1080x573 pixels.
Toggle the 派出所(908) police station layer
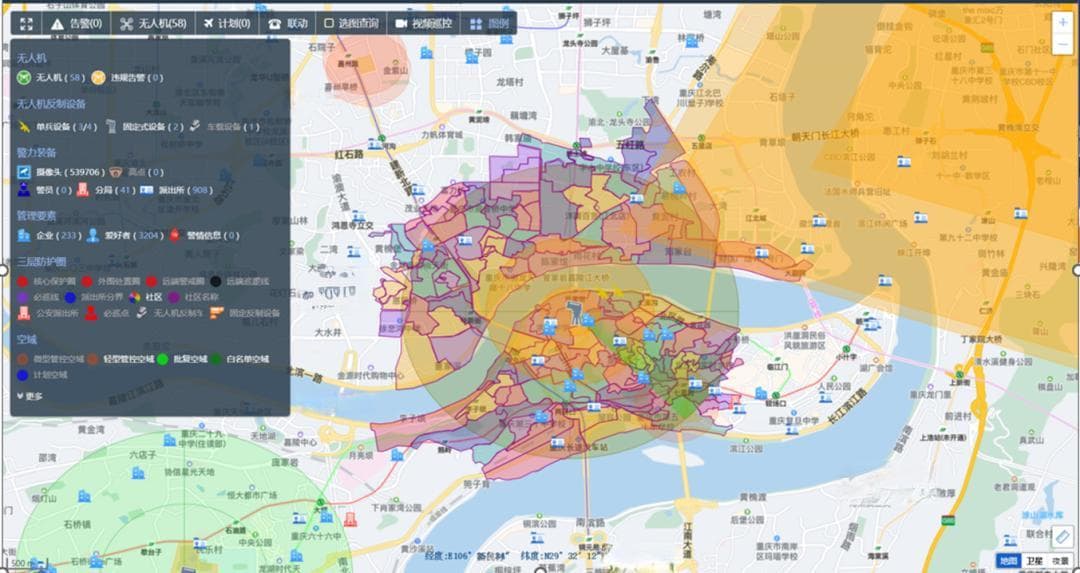176,189
